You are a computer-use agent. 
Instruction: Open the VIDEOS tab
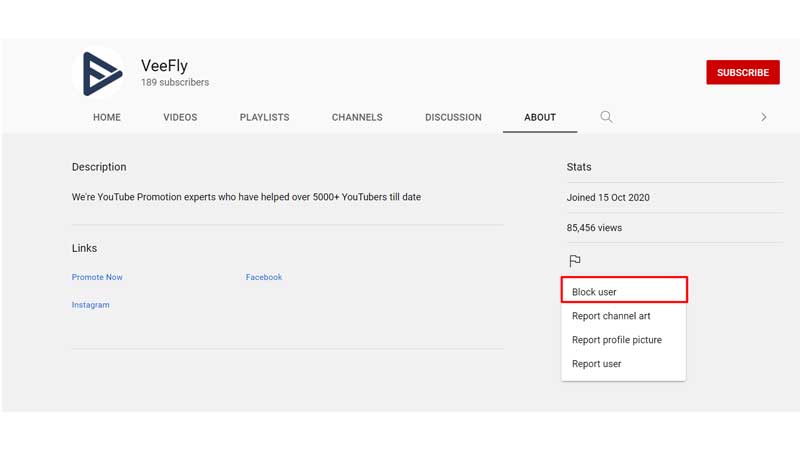(180, 117)
